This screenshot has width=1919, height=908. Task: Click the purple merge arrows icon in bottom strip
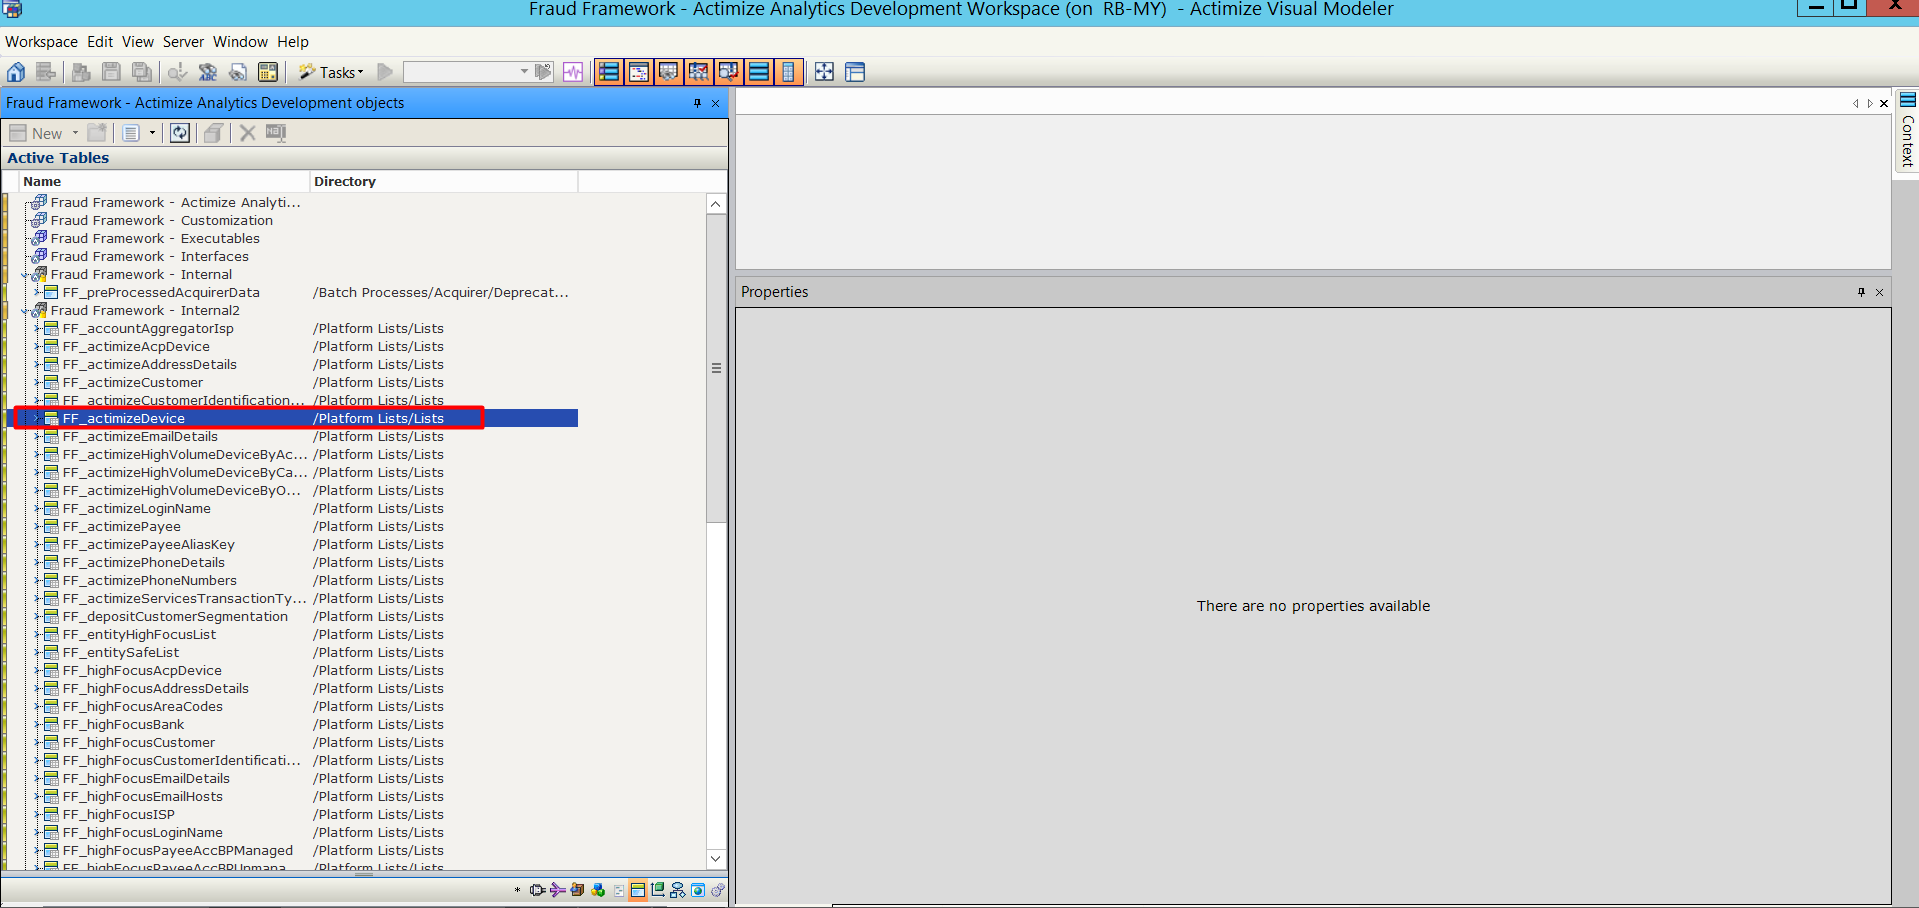click(x=557, y=890)
